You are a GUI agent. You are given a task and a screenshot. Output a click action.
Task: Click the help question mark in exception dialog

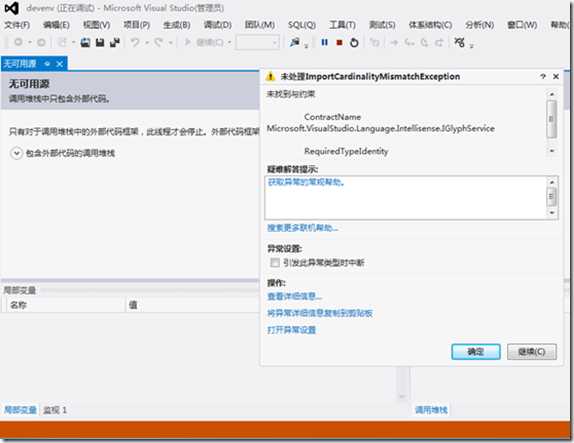point(543,76)
